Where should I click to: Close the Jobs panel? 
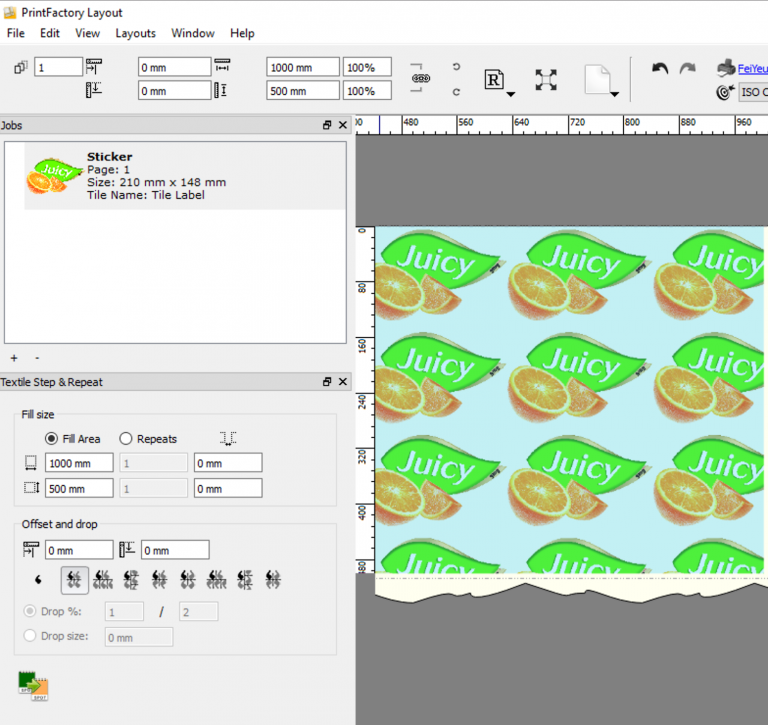pos(343,125)
